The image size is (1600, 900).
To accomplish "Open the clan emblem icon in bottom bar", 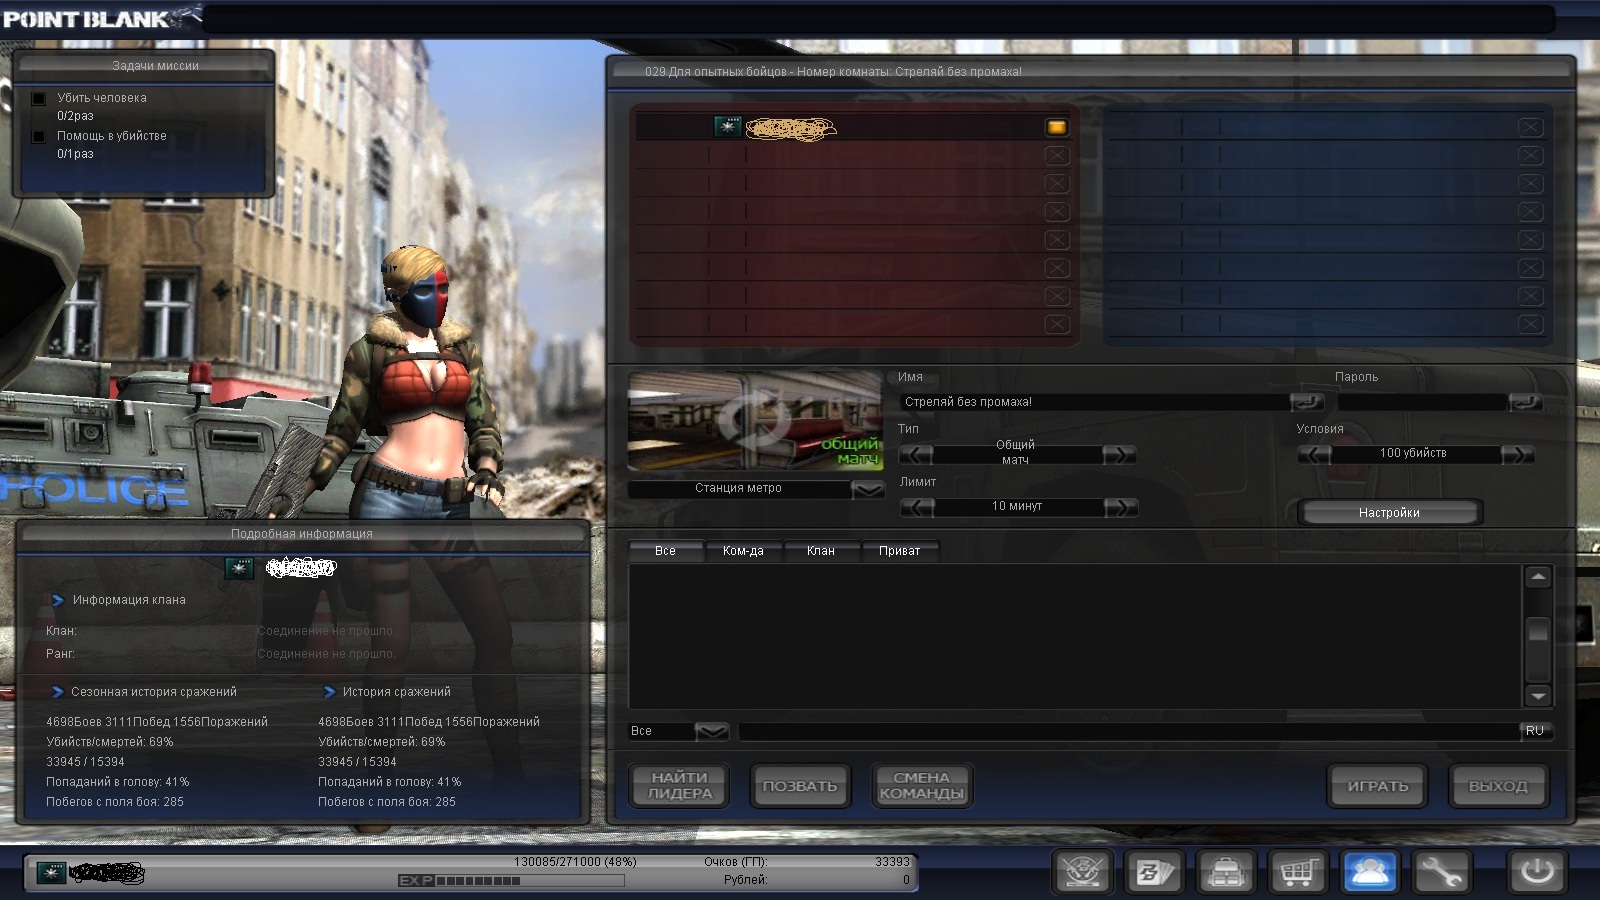I will pyautogui.click(x=1083, y=872).
